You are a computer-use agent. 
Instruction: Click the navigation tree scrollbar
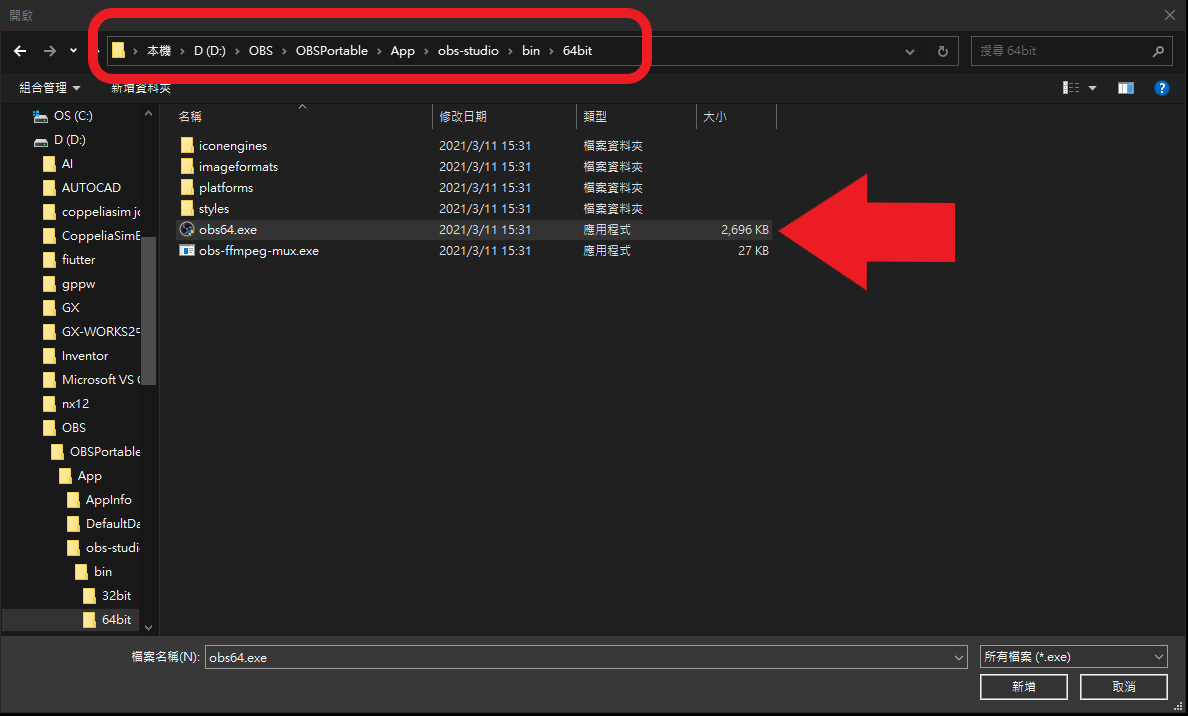(x=148, y=311)
